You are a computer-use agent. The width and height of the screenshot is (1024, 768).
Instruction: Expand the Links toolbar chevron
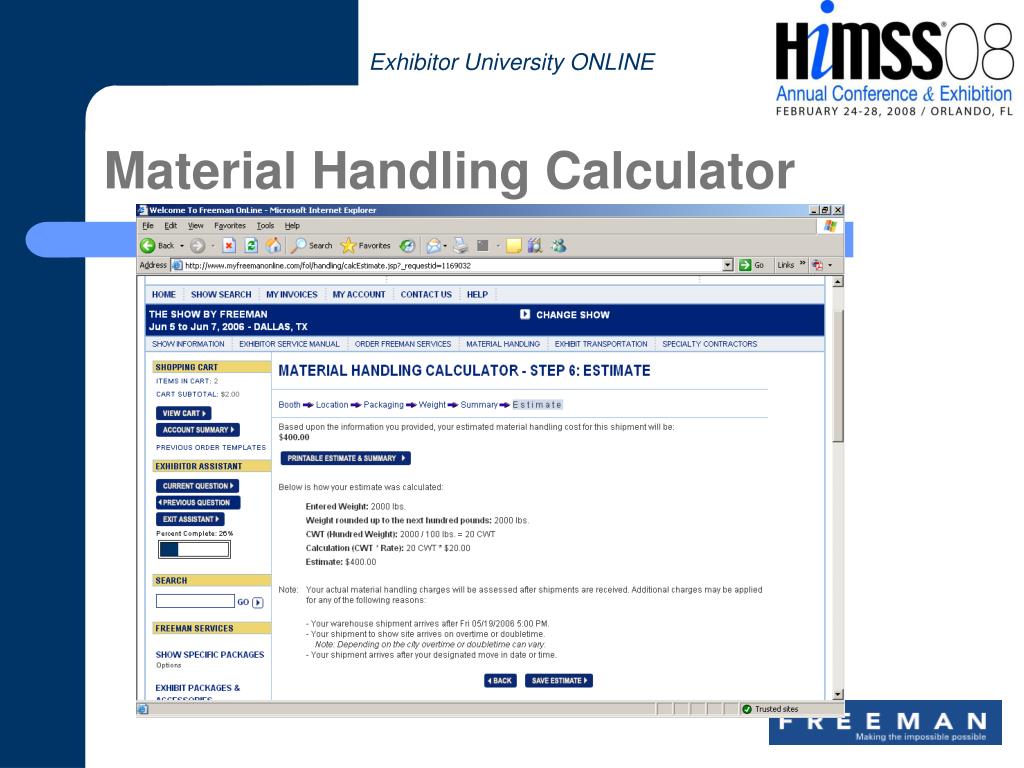803,264
